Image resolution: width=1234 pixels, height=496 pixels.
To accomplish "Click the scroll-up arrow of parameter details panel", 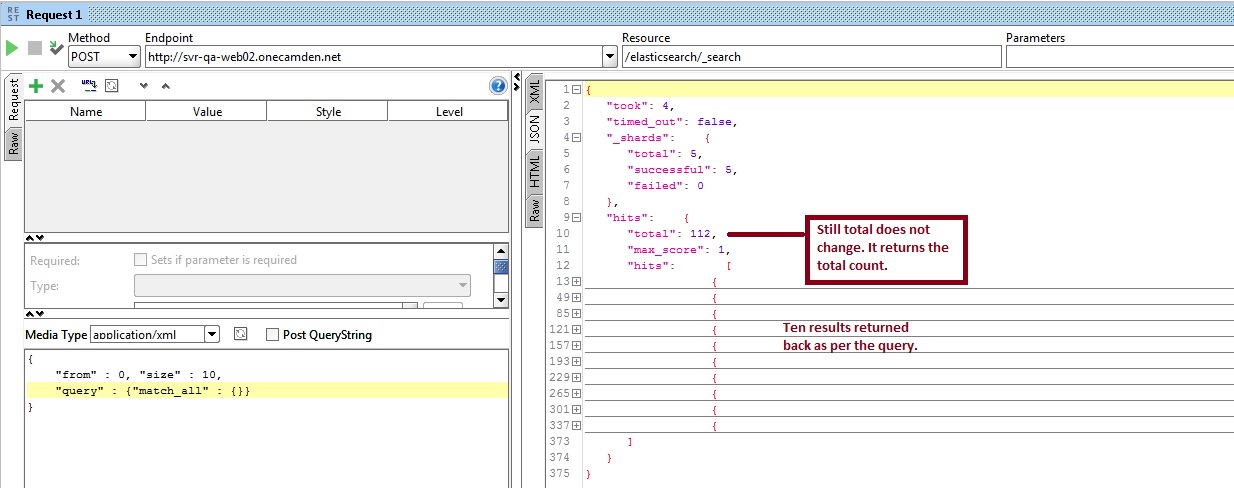I will pyautogui.click(x=501, y=251).
